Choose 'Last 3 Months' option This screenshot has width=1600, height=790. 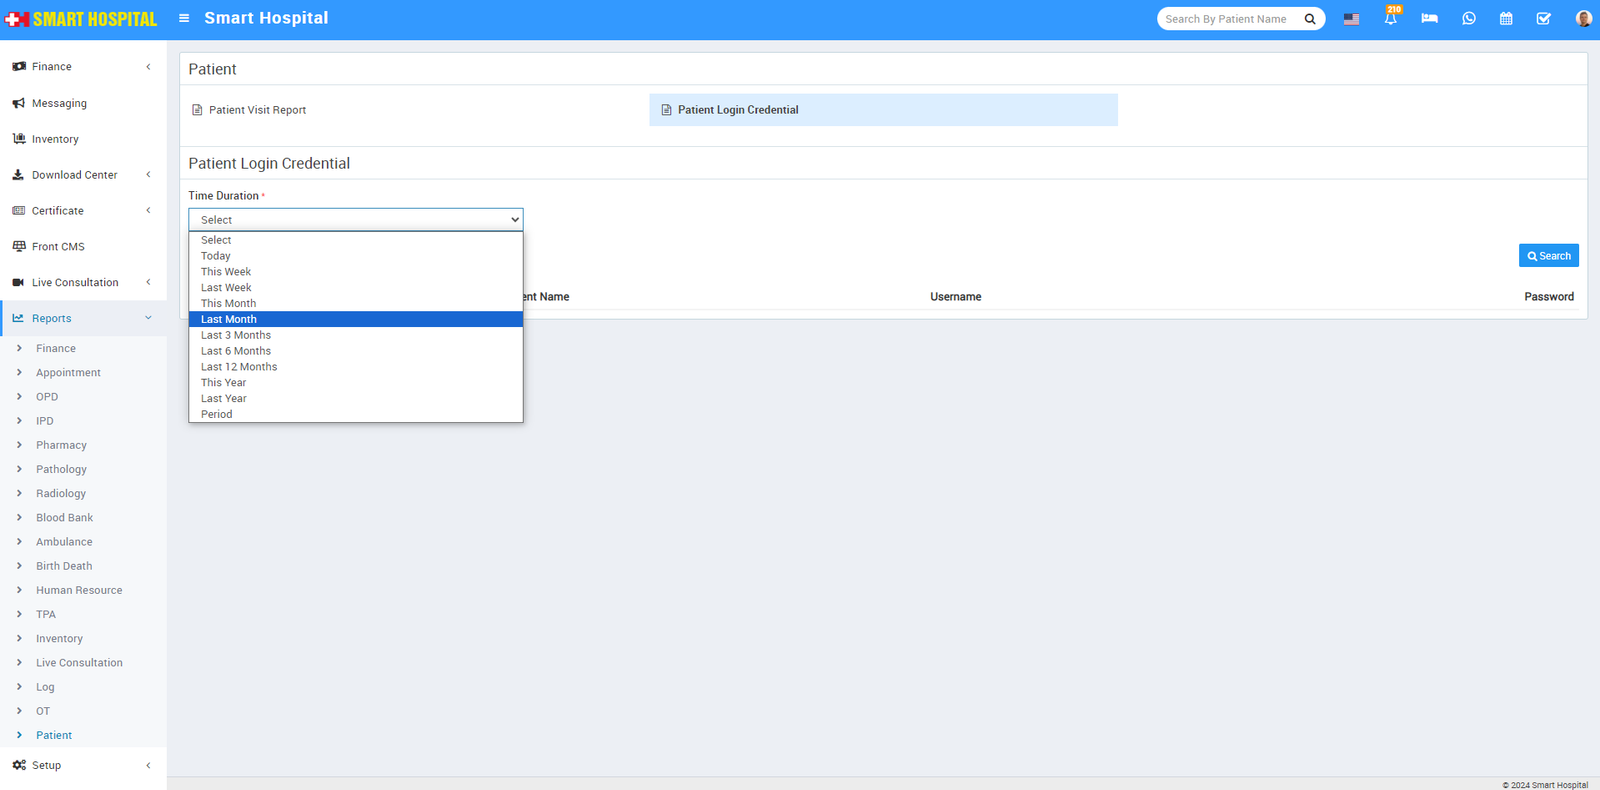click(x=236, y=335)
